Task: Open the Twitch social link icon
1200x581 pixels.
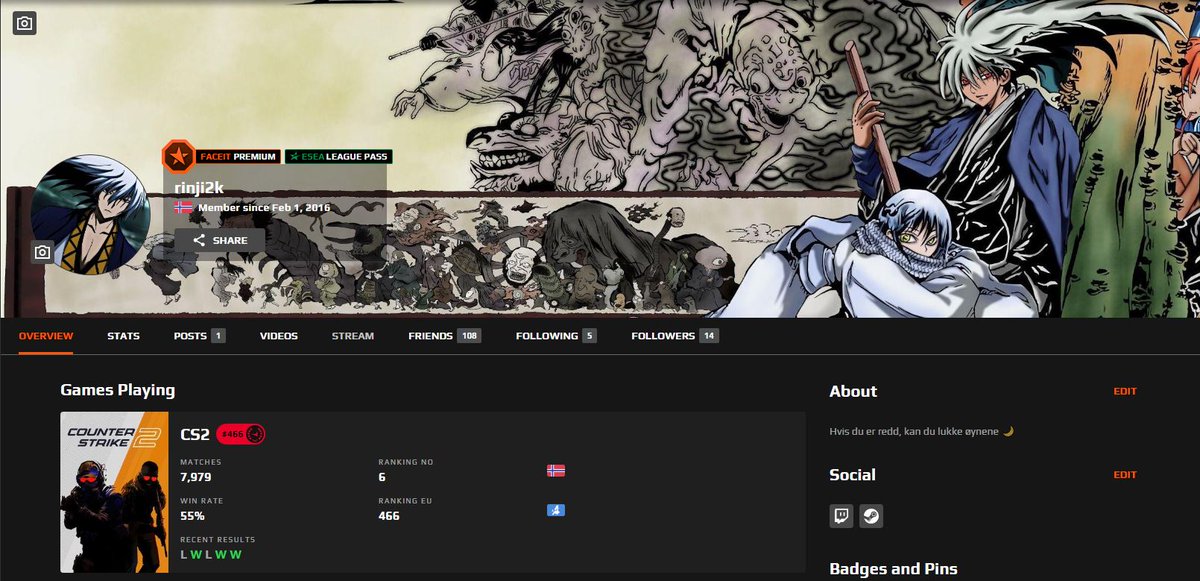Action: click(841, 517)
